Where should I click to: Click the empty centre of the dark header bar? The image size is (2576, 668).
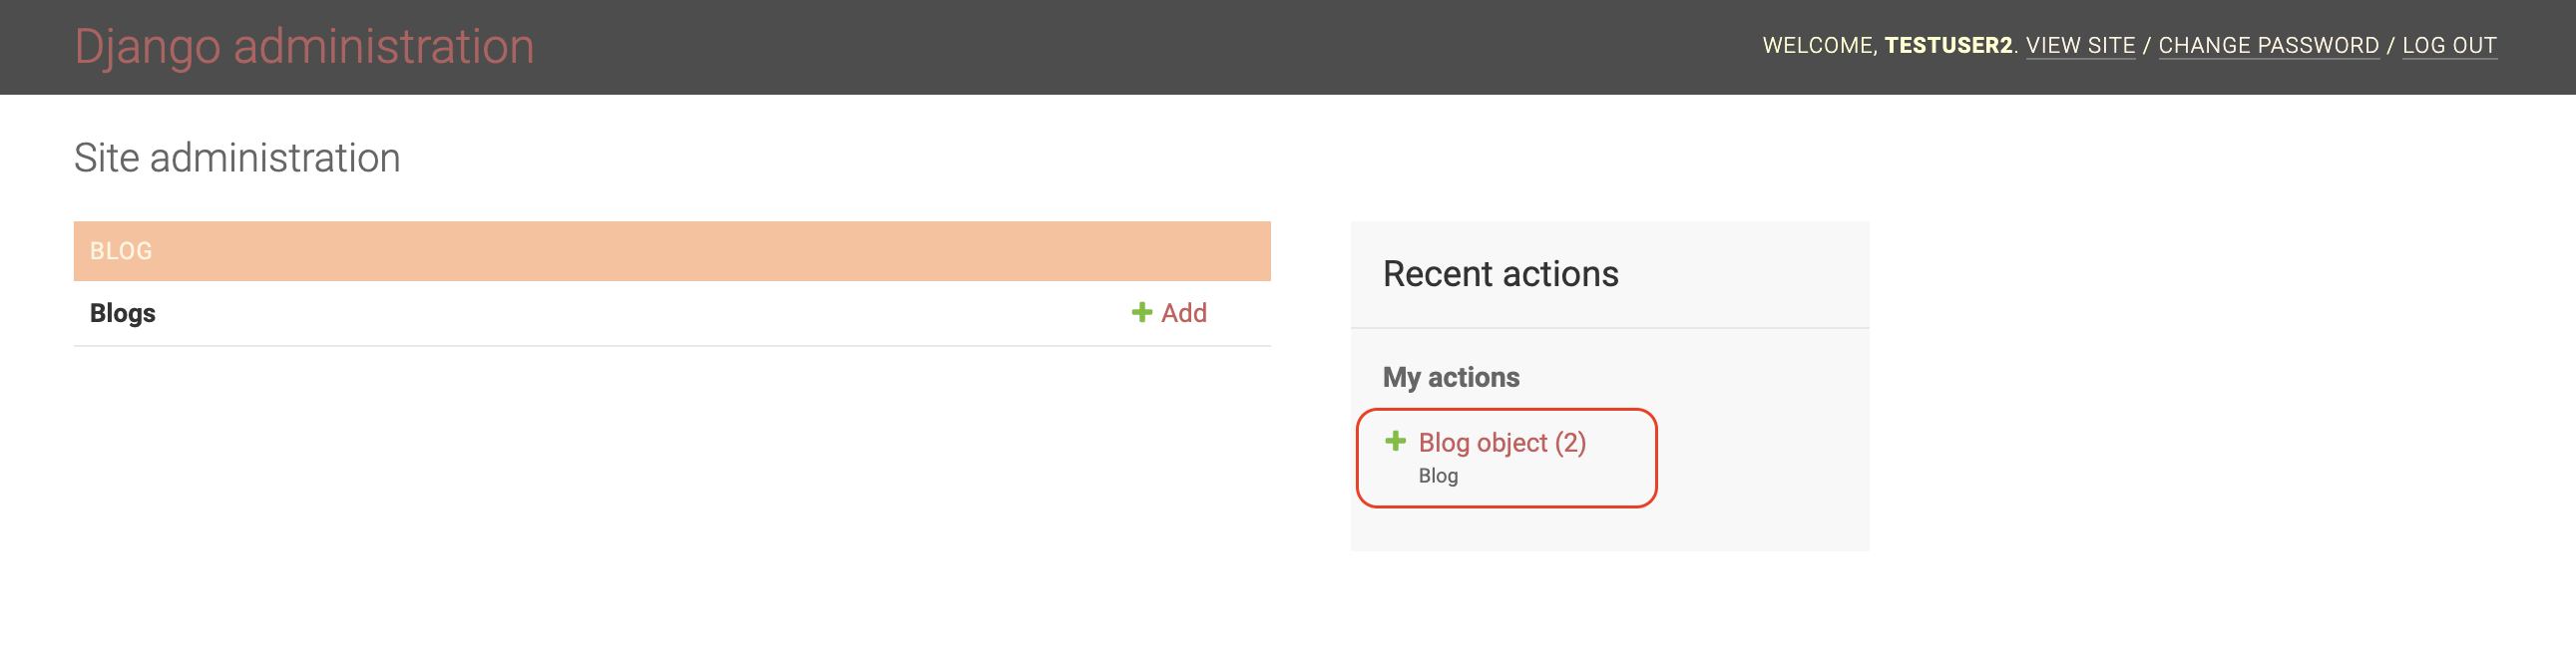pyautogui.click(x=1150, y=47)
